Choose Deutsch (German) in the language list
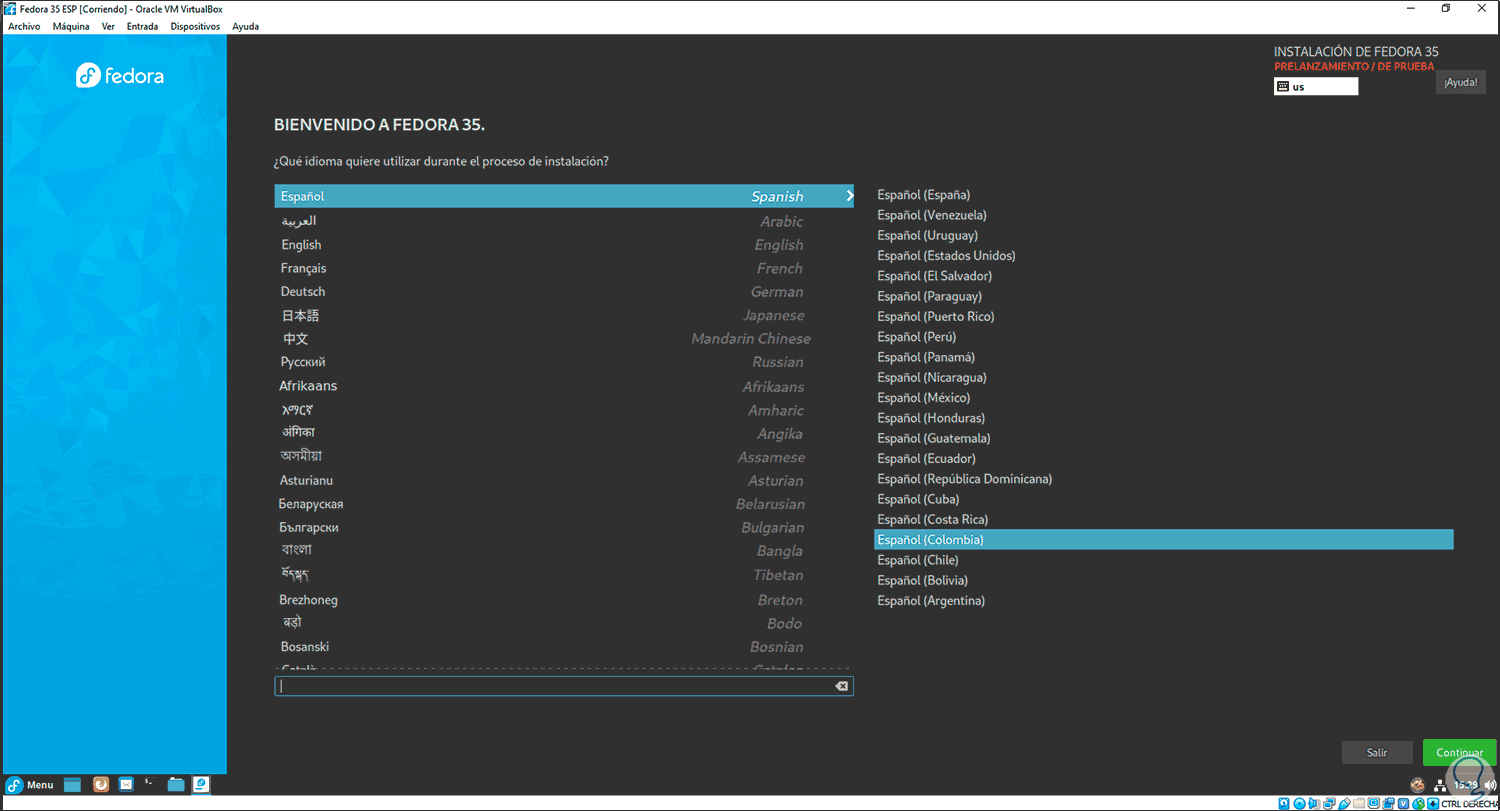Image resolution: width=1500 pixels, height=811 pixels. [x=564, y=292]
